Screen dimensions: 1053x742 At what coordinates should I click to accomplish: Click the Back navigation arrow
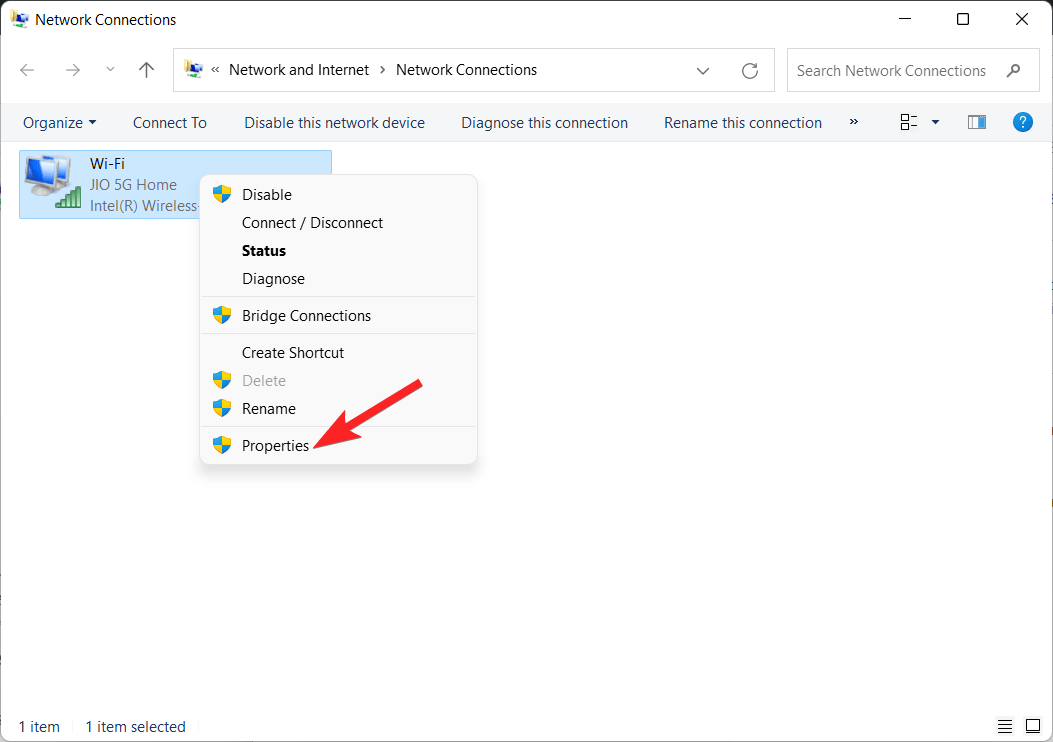point(27,70)
